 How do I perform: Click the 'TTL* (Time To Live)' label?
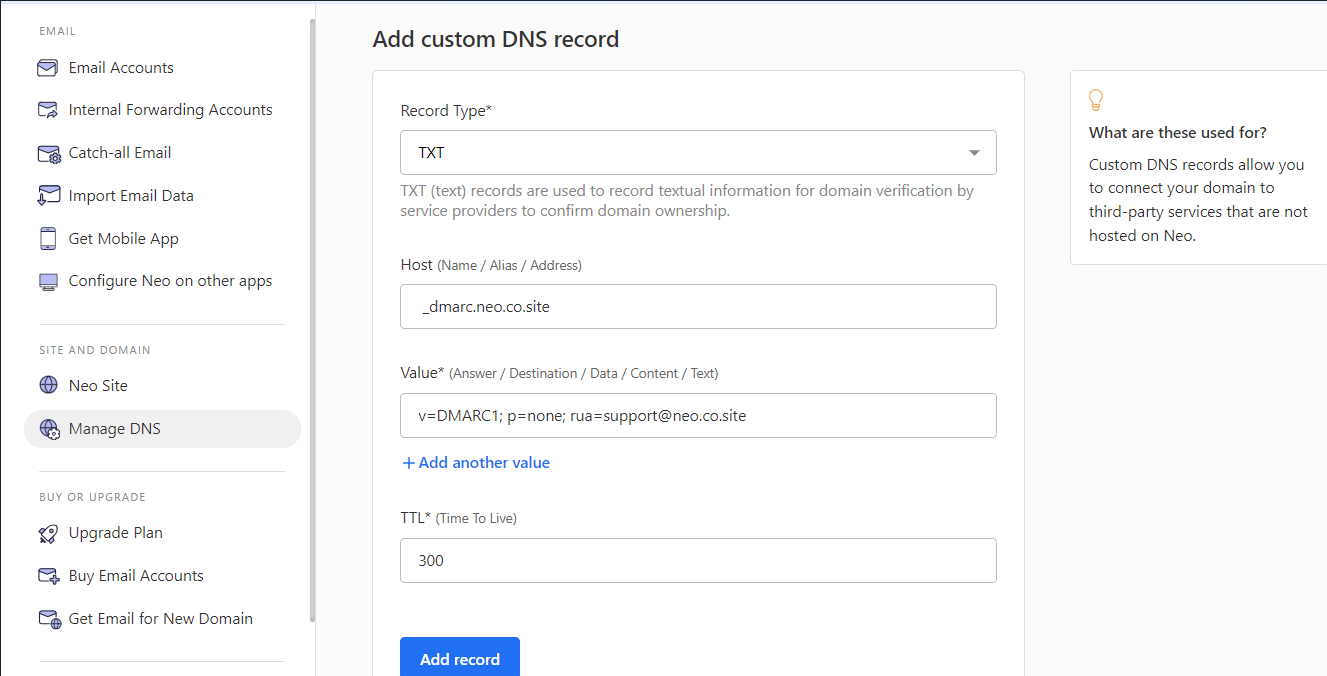pos(459,519)
